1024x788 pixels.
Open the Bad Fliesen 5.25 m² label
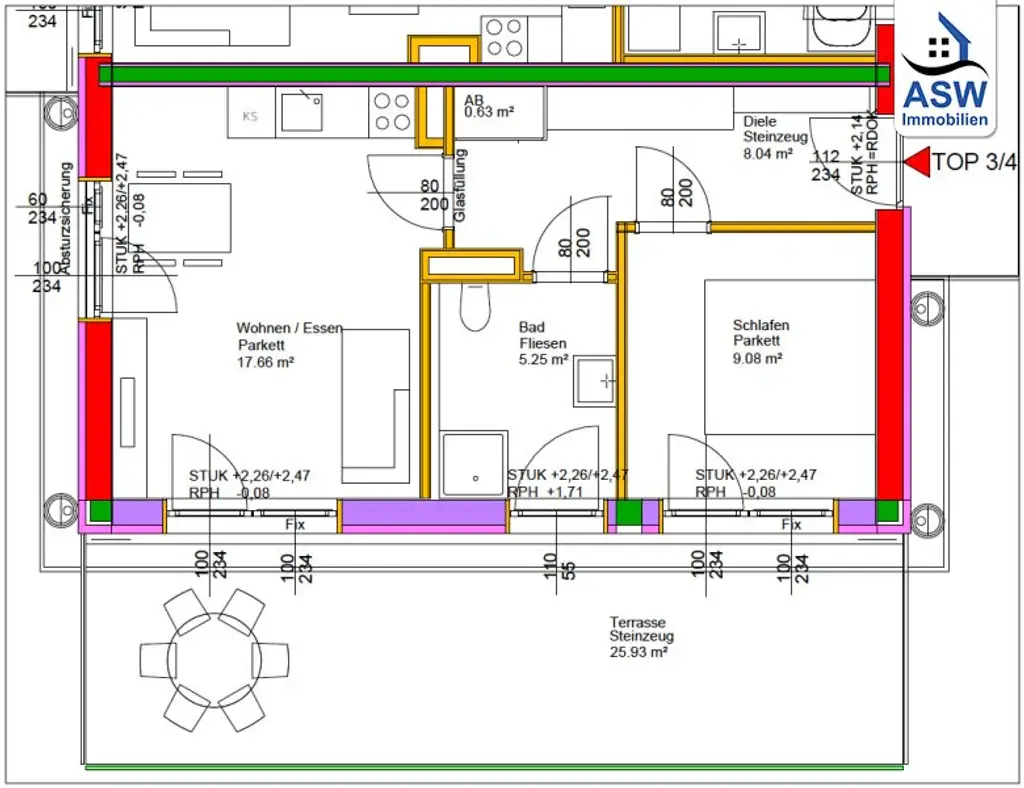click(543, 342)
